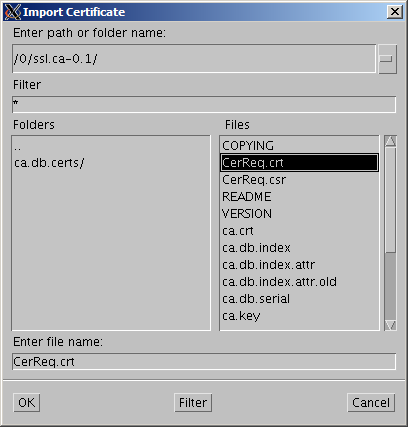
Task: Click the Files list scrollbar thumb
Action: [x=390, y=200]
